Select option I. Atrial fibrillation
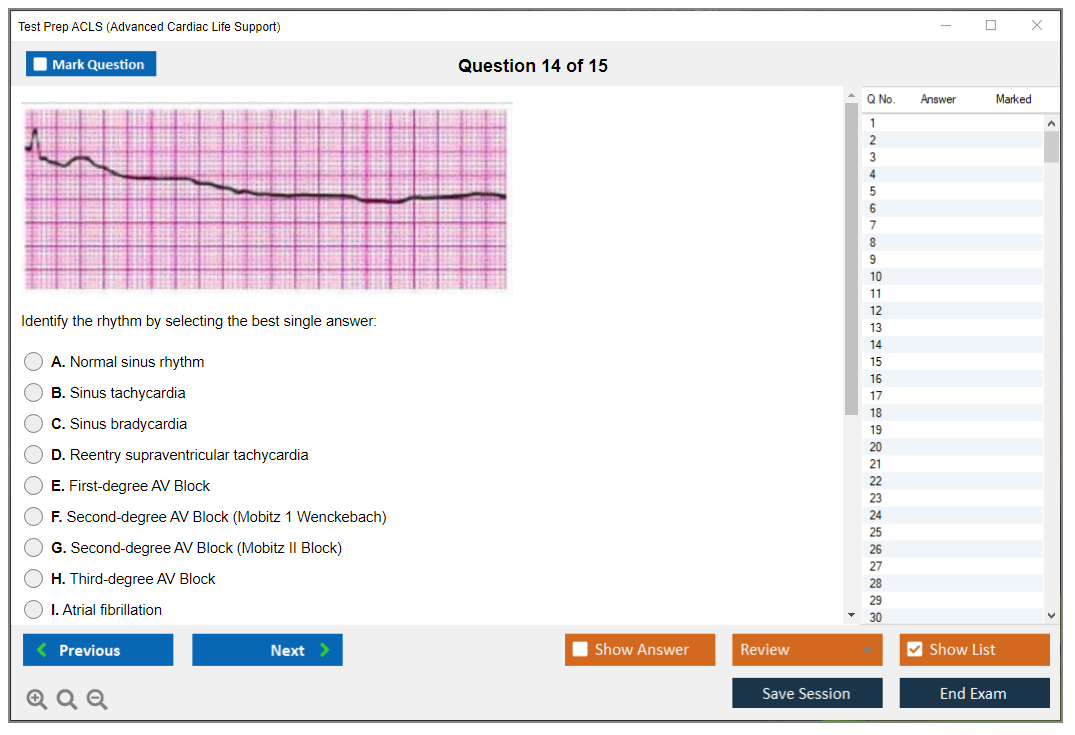The image size is (1075, 735). tap(34, 610)
